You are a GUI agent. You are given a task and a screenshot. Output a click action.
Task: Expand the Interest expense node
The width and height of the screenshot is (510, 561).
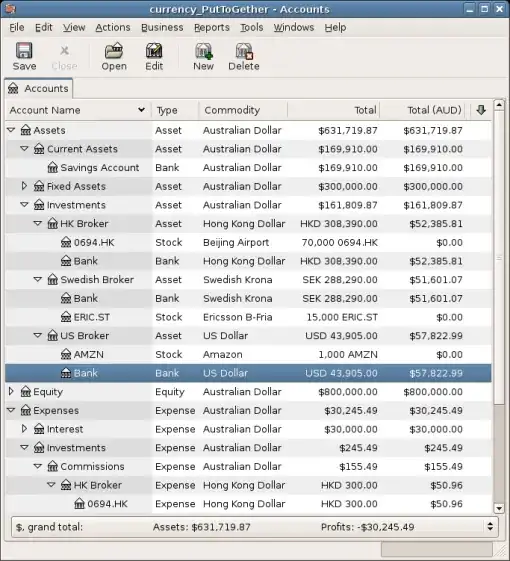[24, 429]
